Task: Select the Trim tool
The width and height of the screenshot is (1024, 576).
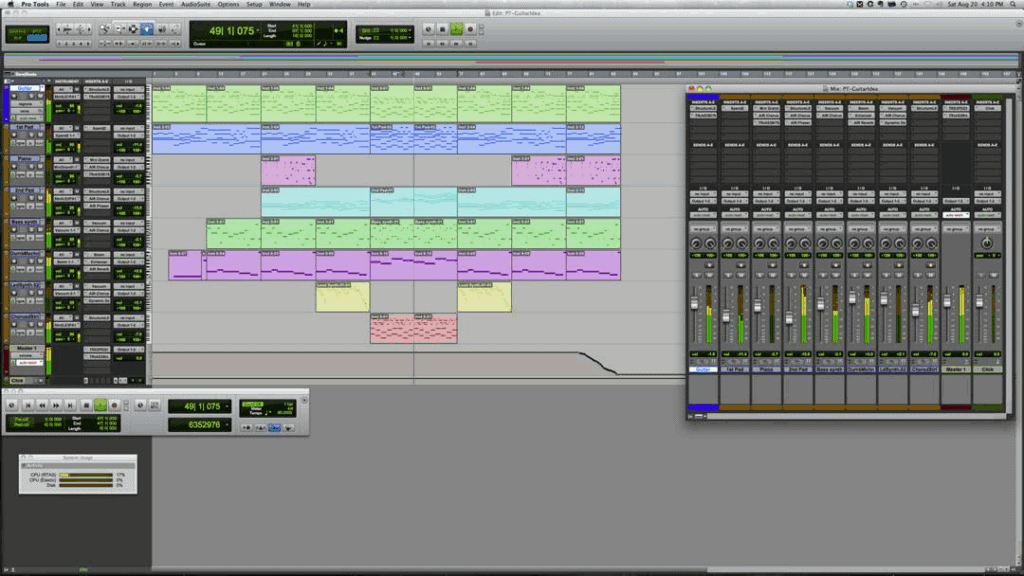Action: tap(121, 28)
